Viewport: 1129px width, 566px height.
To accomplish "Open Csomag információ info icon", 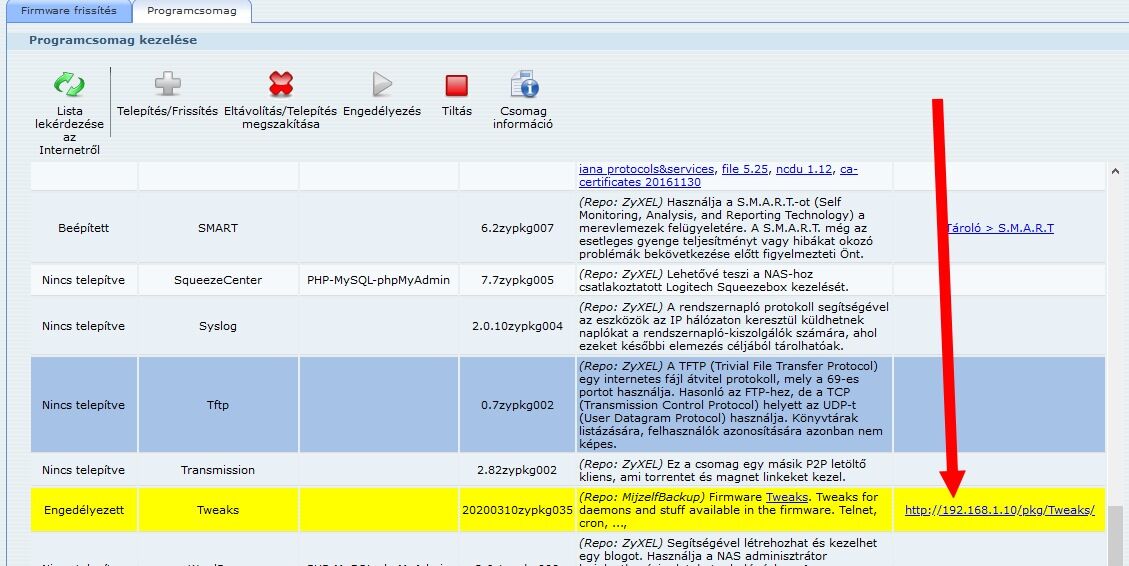I will (524, 84).
